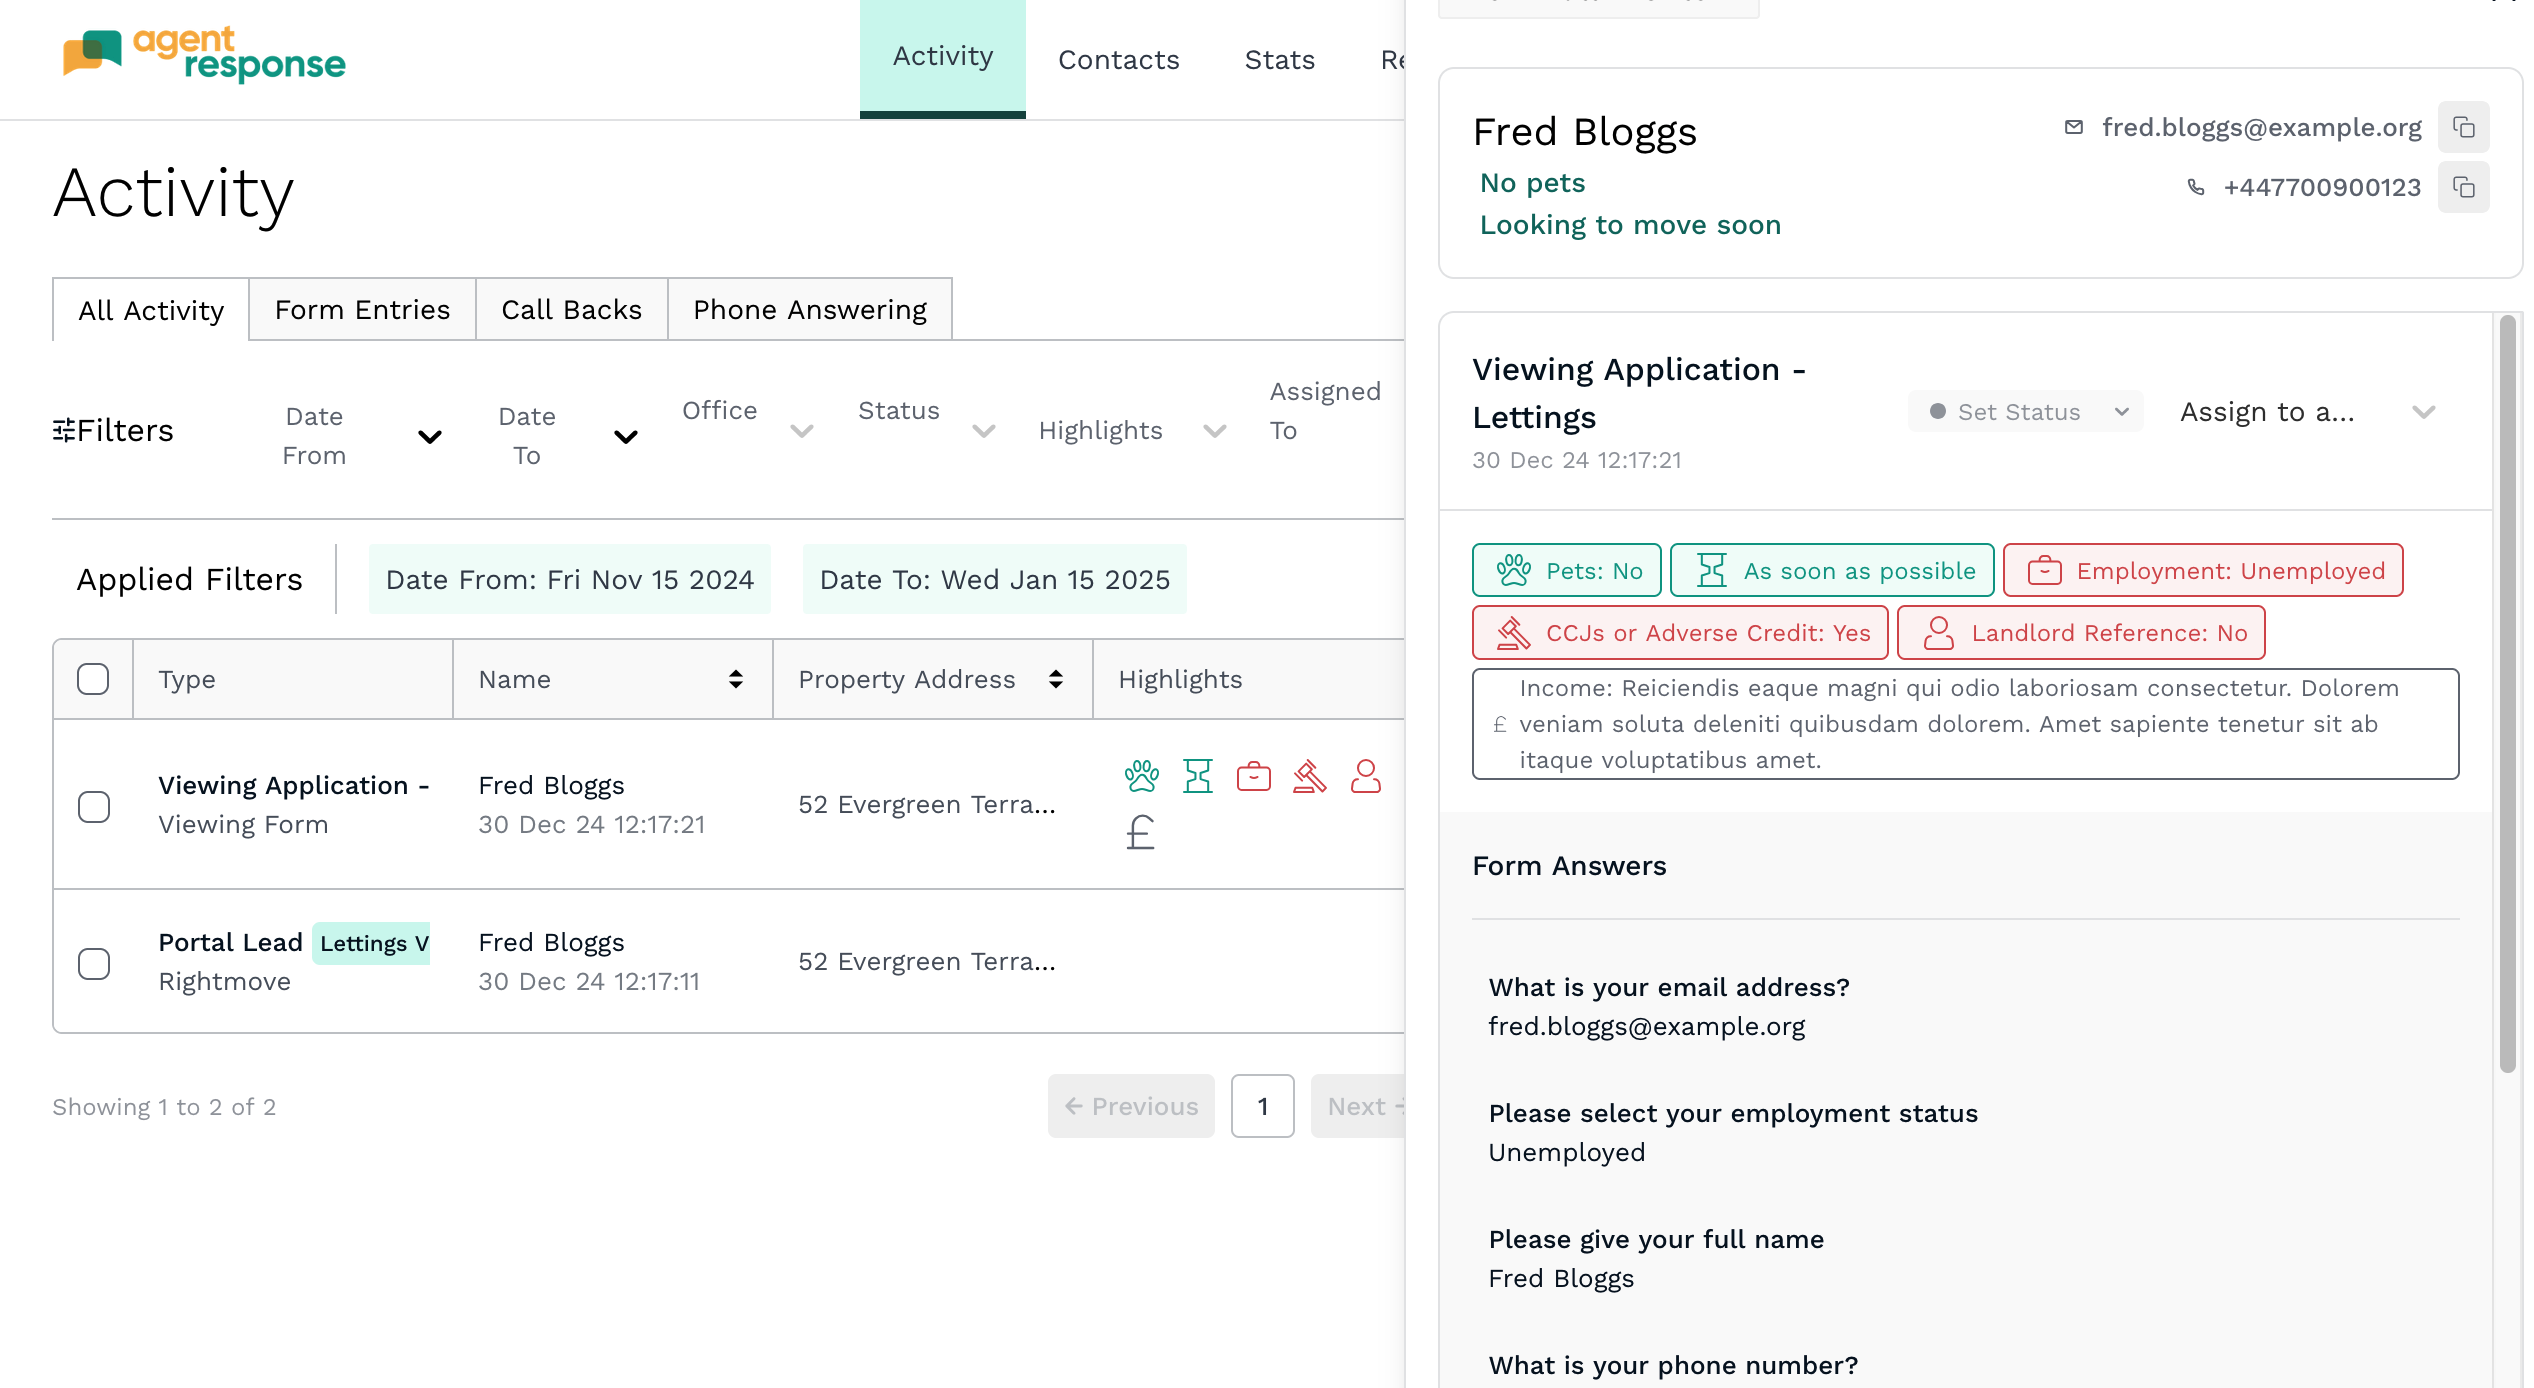Screen dimensions: 2534x1388
Task: Click the Agent Response logo
Action: pyautogui.click(x=204, y=55)
